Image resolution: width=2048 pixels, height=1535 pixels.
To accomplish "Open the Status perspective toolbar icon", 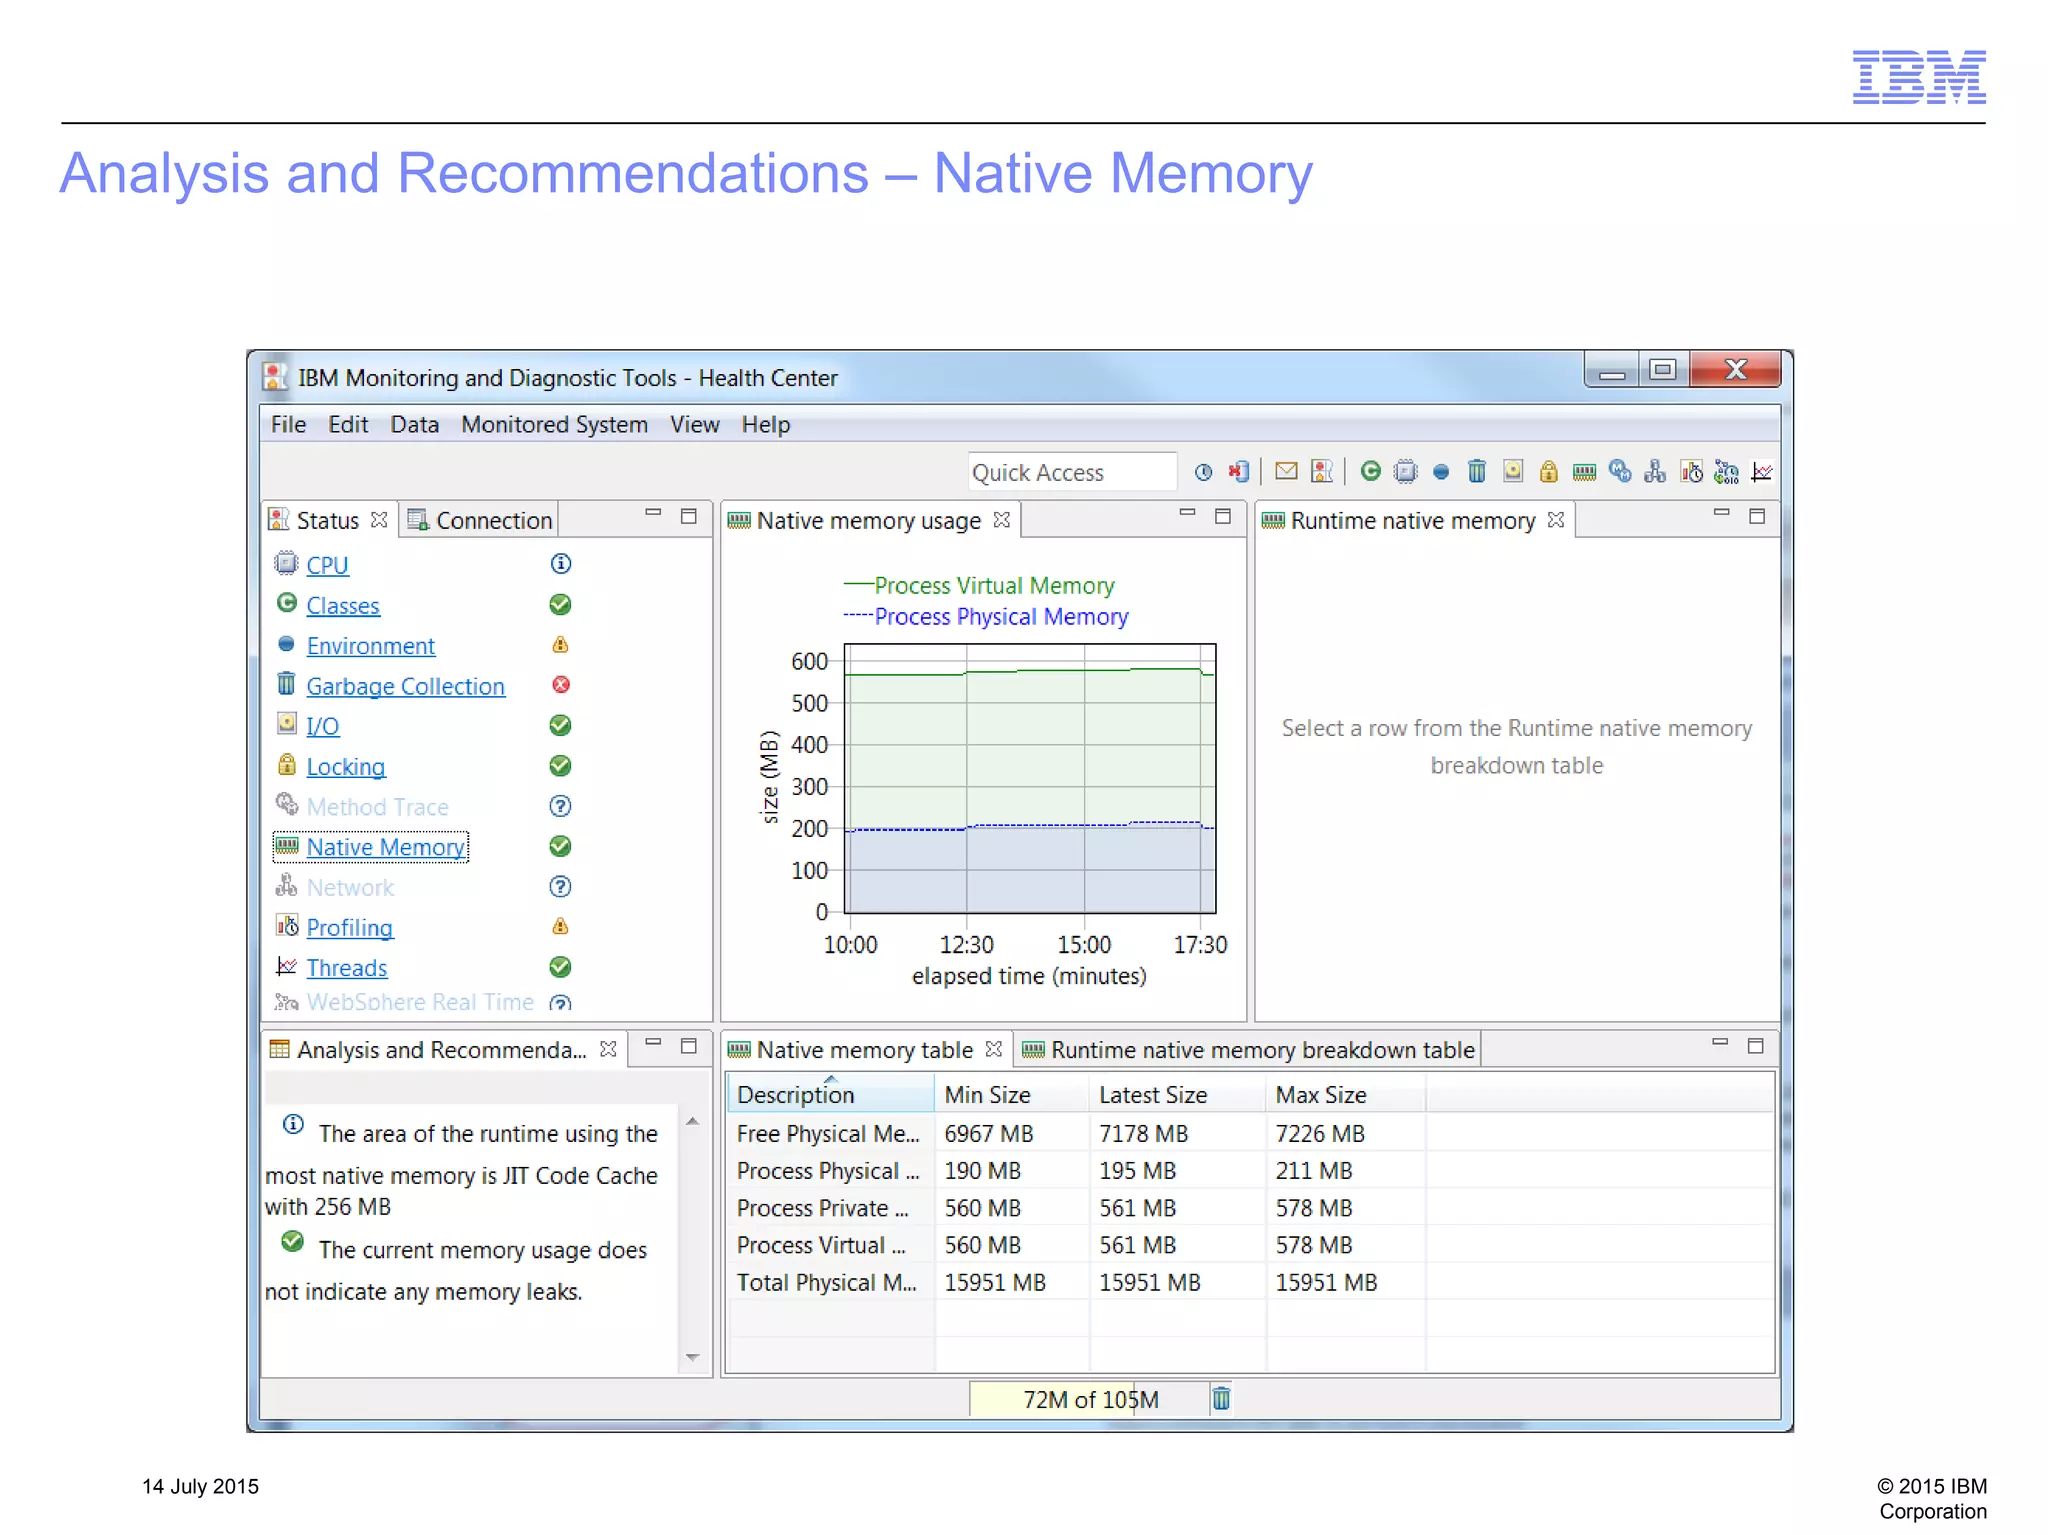I will [1322, 471].
